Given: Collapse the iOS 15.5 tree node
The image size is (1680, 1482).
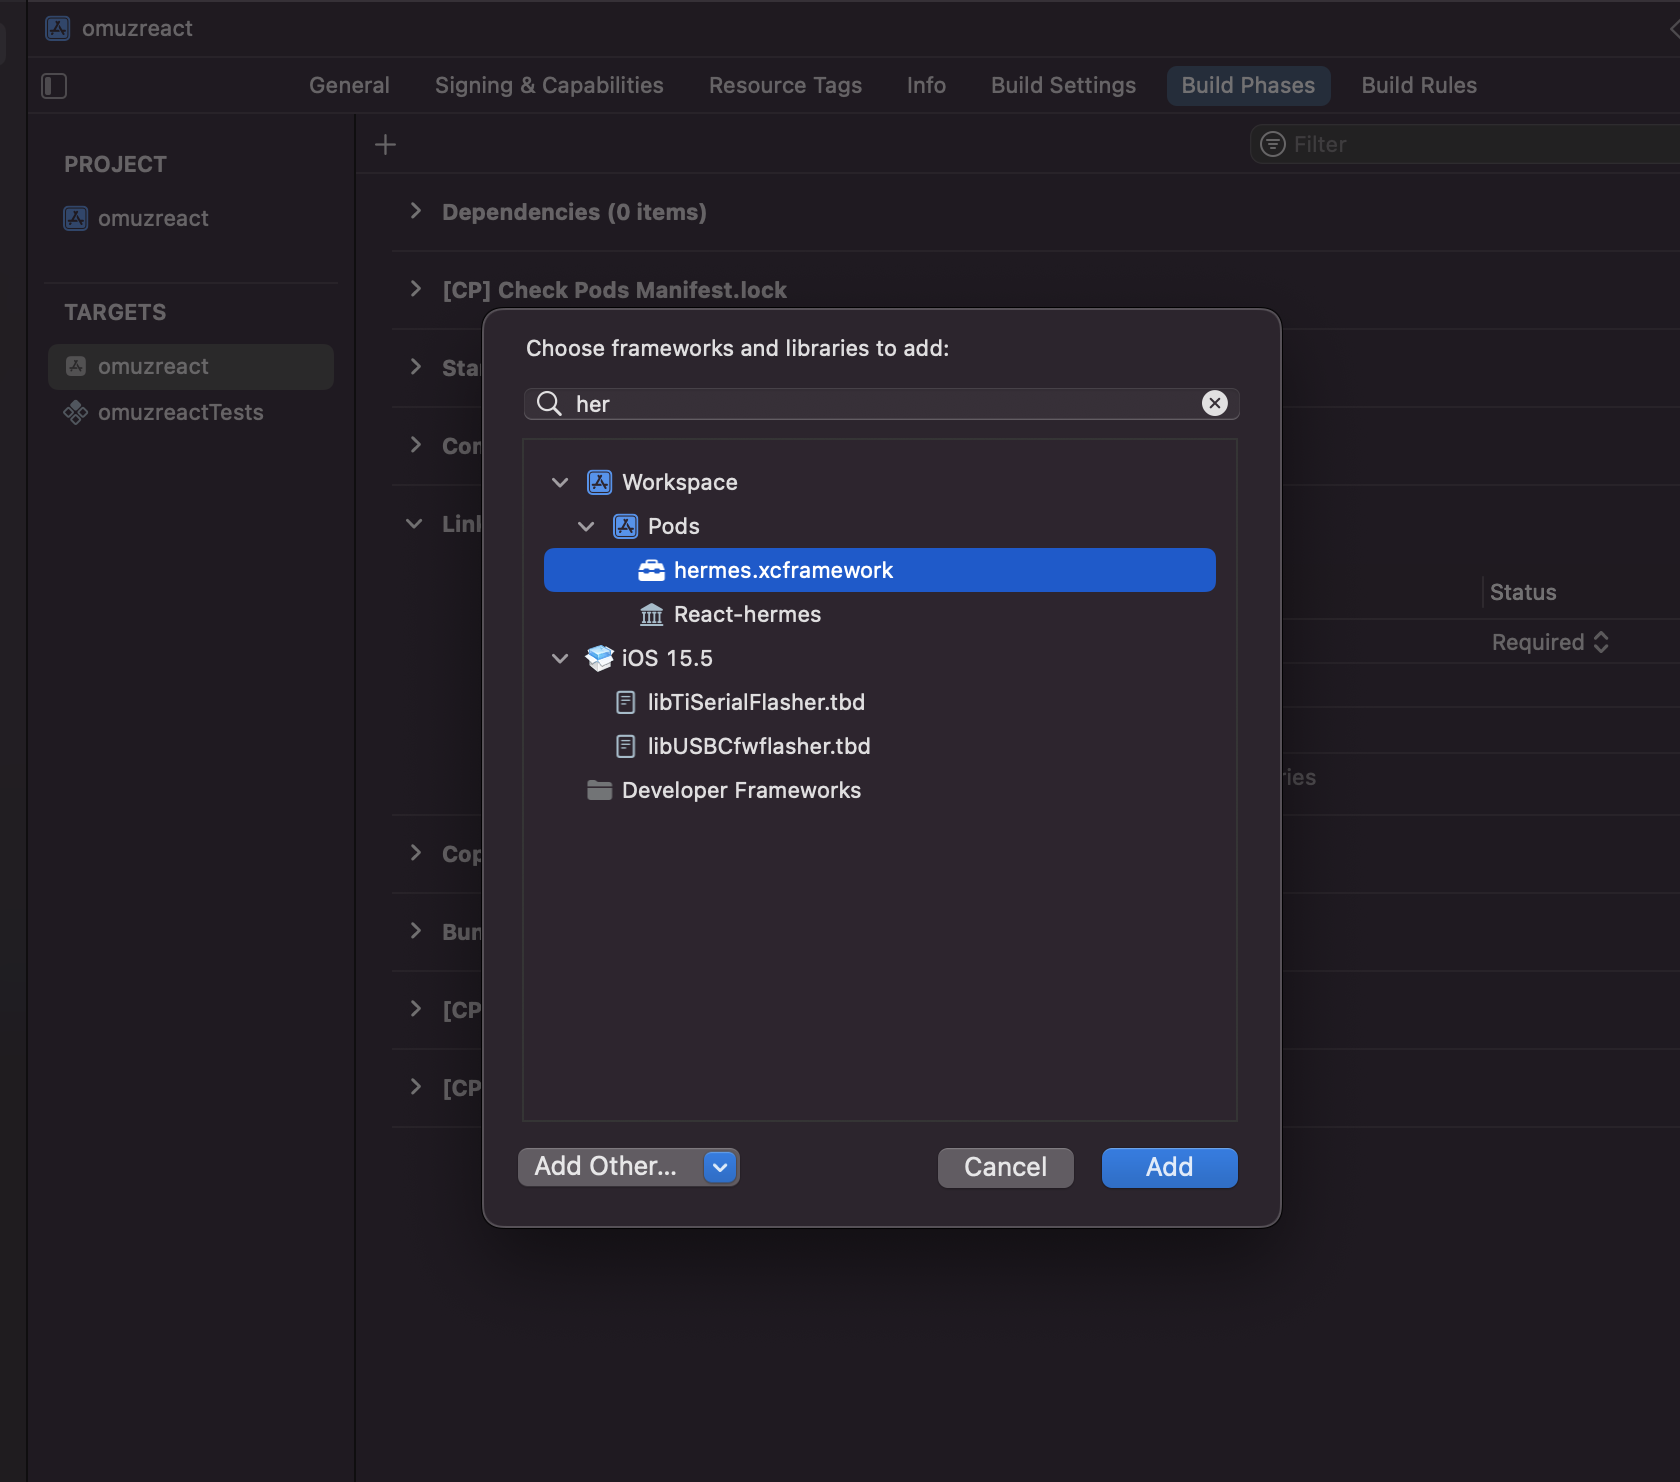Looking at the screenshot, I should tap(560, 658).
